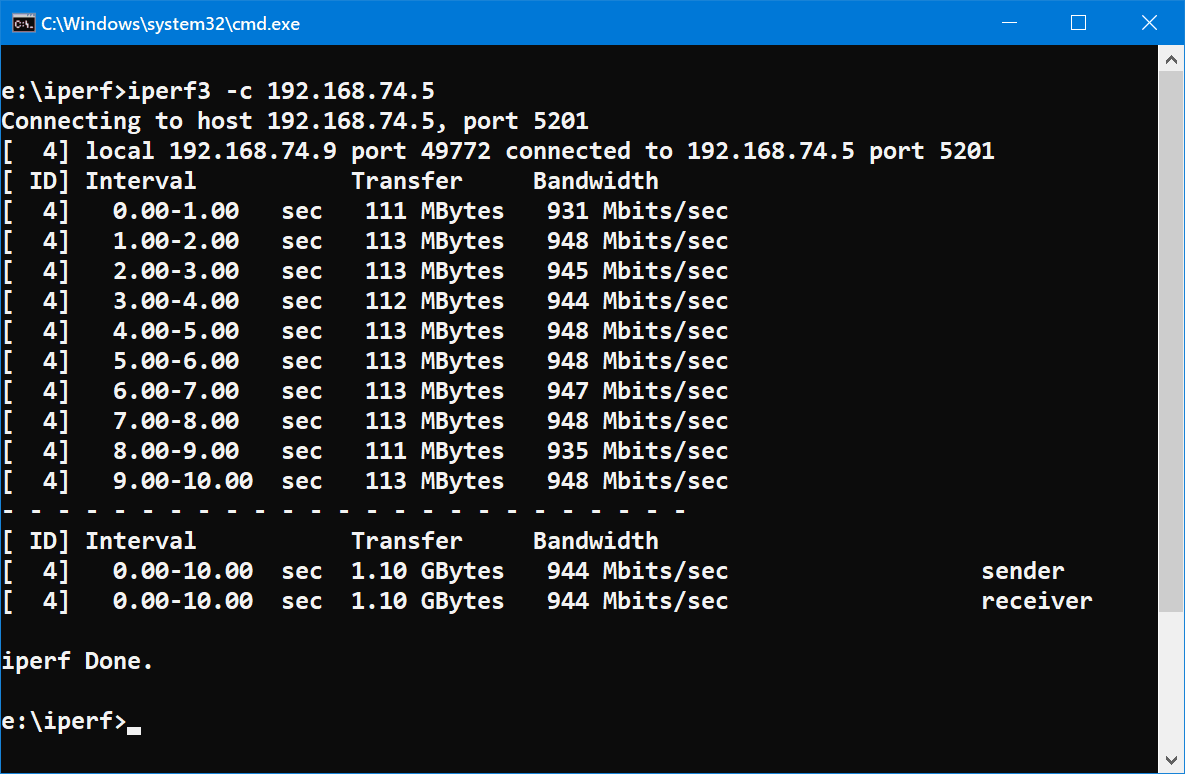Click 'Connecting to host 192.168.74.5, port 5201' line

coord(295,121)
